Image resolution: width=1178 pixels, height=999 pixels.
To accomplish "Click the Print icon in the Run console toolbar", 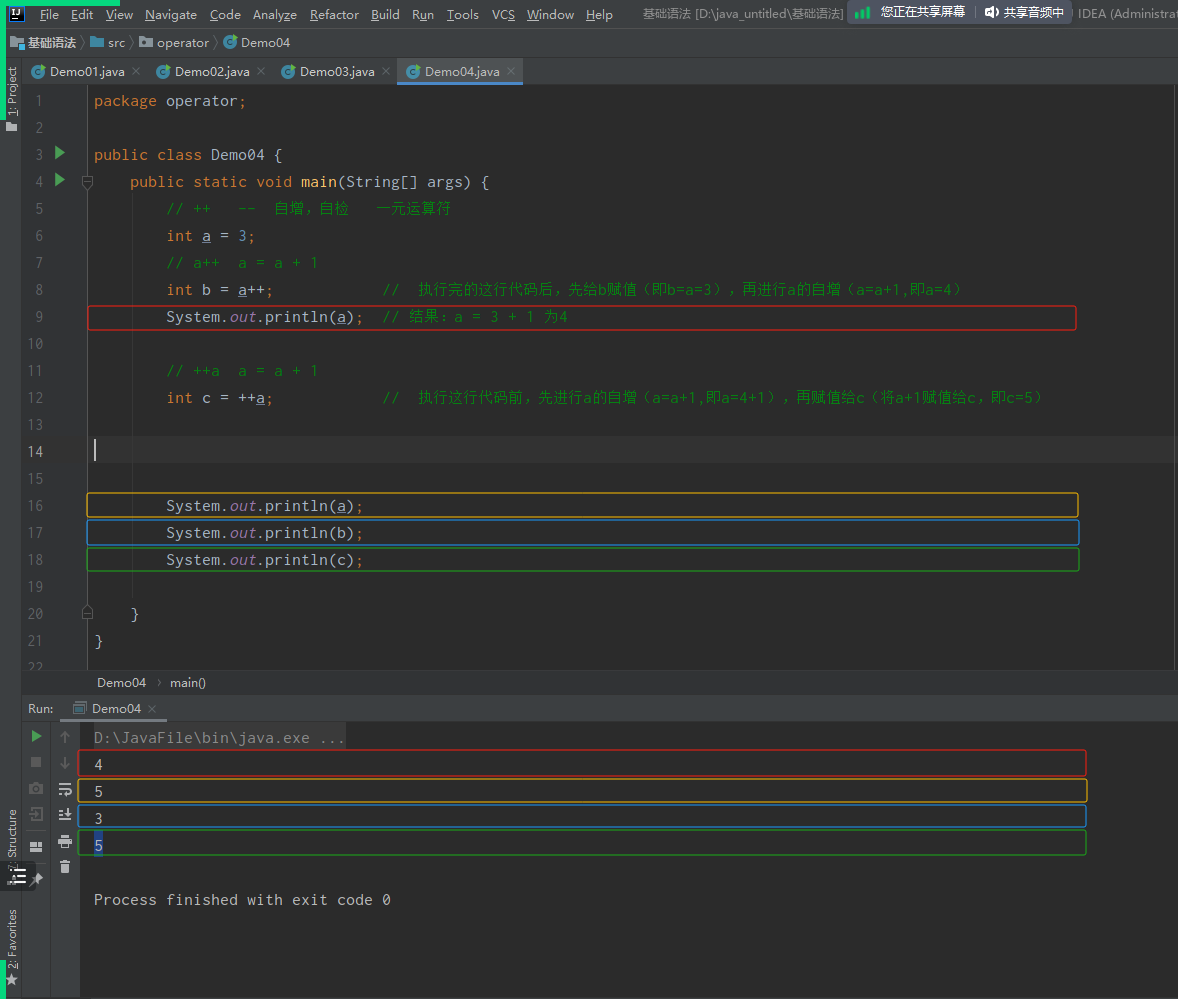I will [65, 841].
